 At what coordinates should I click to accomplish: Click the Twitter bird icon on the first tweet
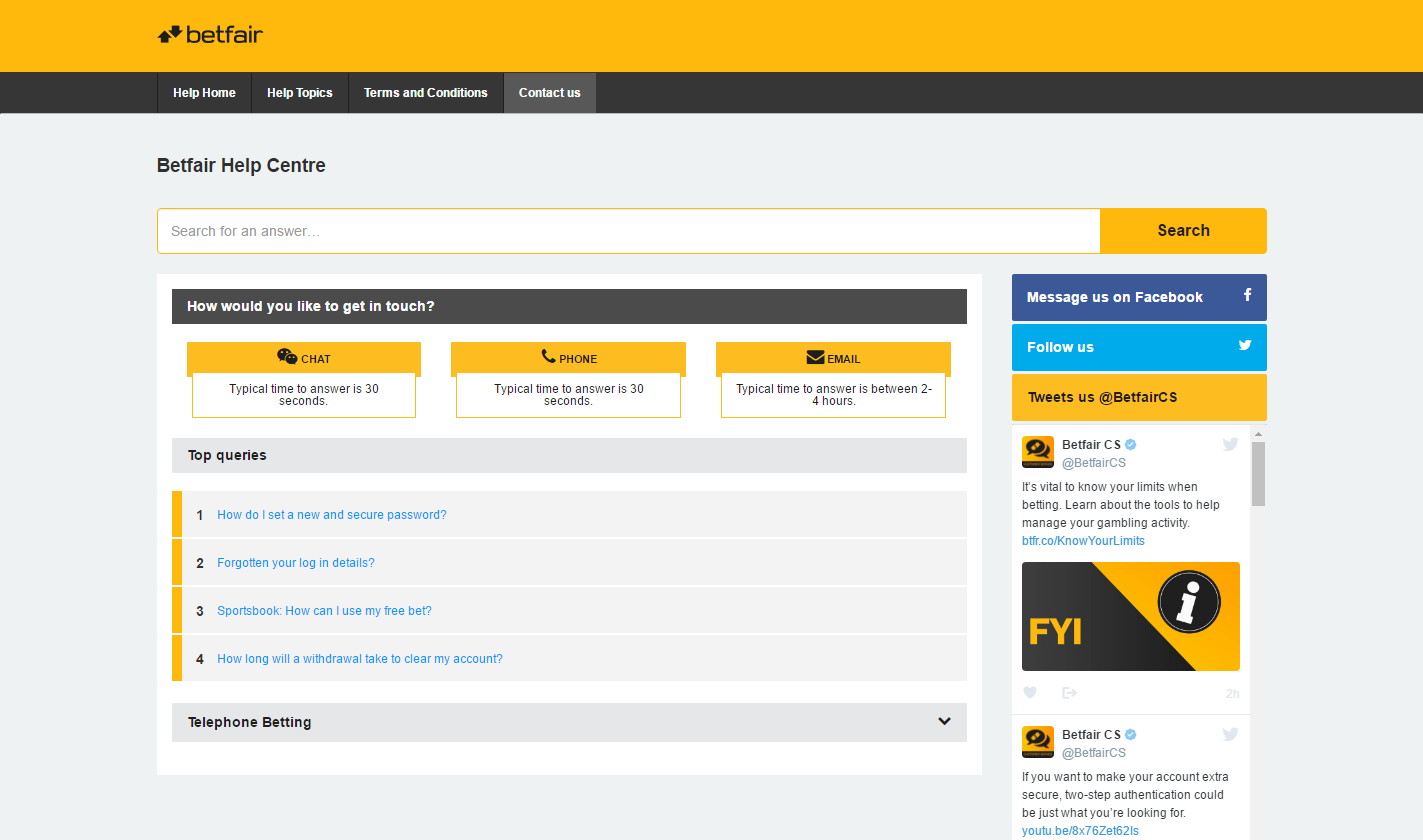1230,444
